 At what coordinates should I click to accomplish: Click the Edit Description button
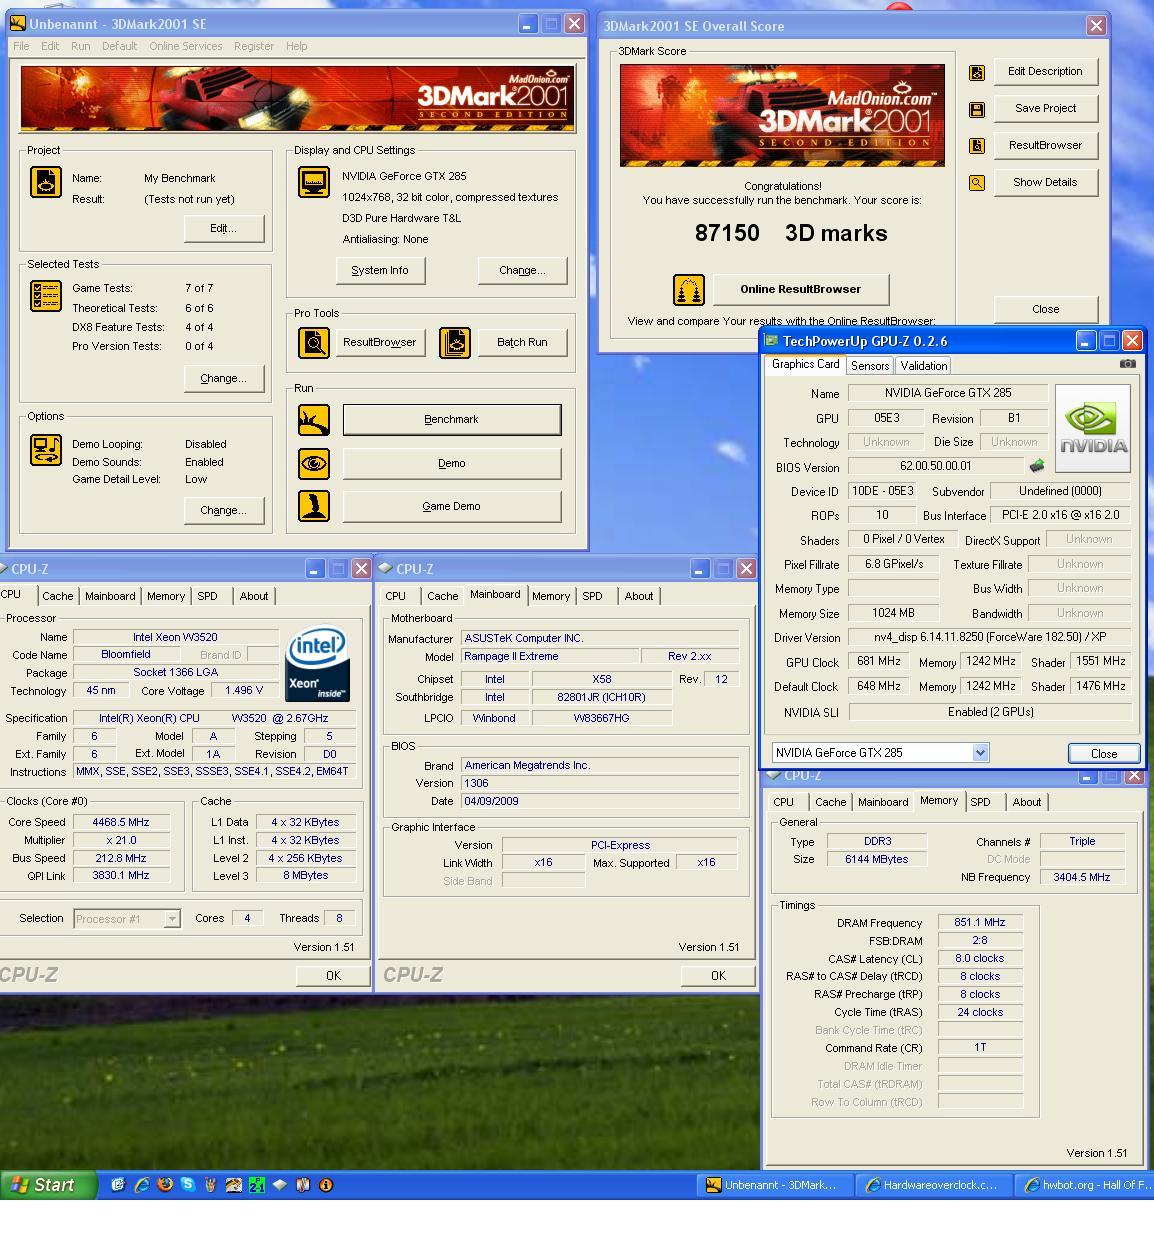[1045, 72]
